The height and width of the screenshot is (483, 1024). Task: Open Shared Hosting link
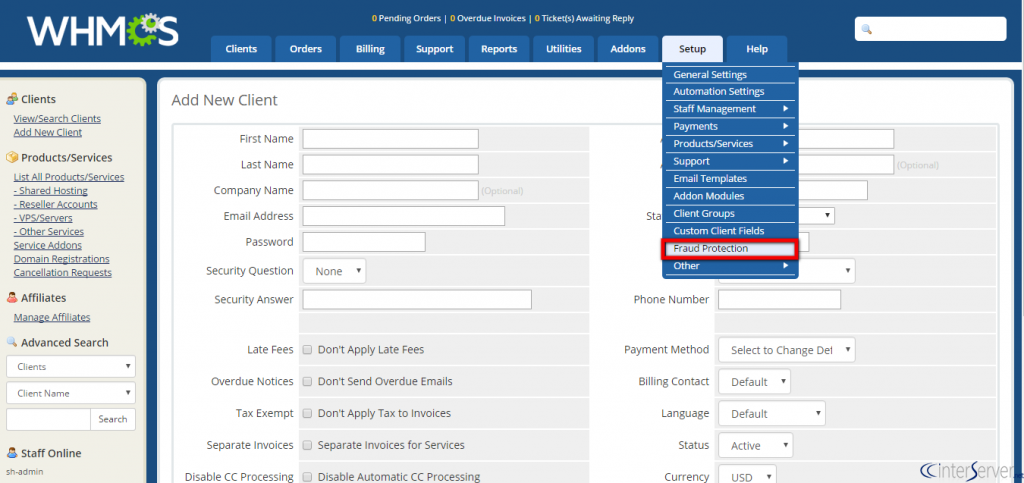tap(50, 191)
